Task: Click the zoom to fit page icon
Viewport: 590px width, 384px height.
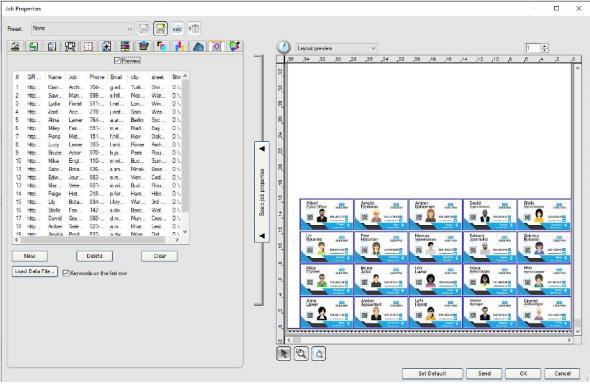Action: point(319,354)
